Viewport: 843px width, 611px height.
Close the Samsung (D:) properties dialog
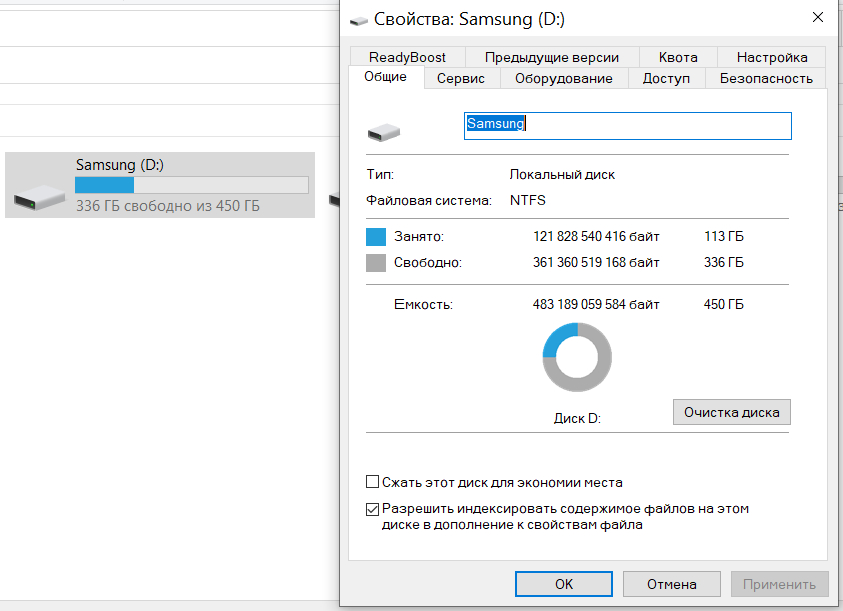pyautogui.click(x=819, y=19)
